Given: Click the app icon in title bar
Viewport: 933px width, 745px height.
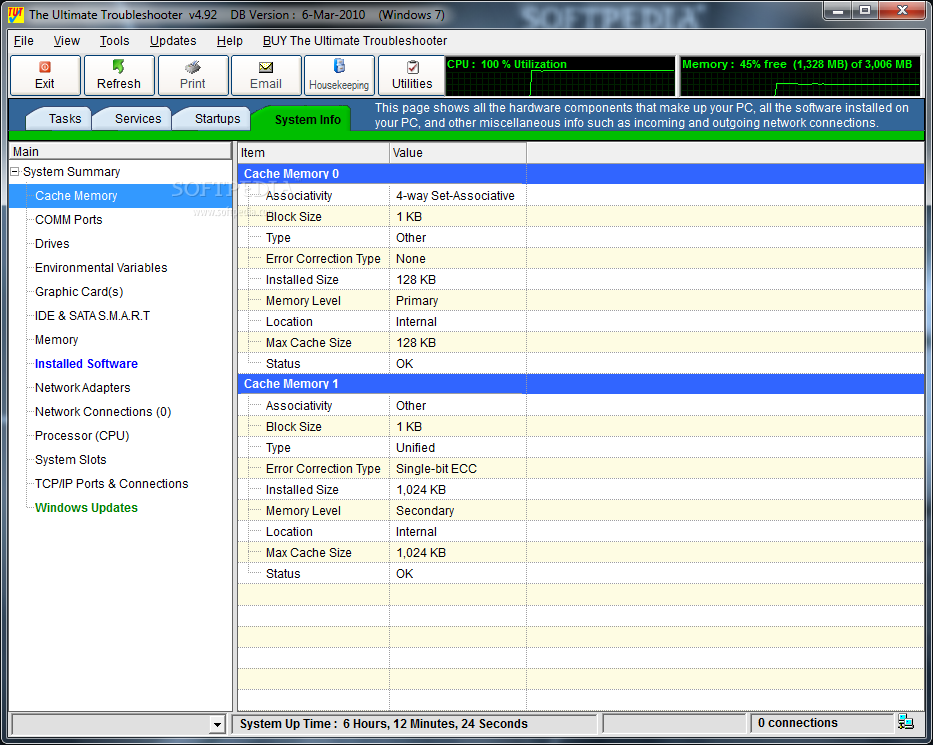Looking at the screenshot, I should [15, 14].
